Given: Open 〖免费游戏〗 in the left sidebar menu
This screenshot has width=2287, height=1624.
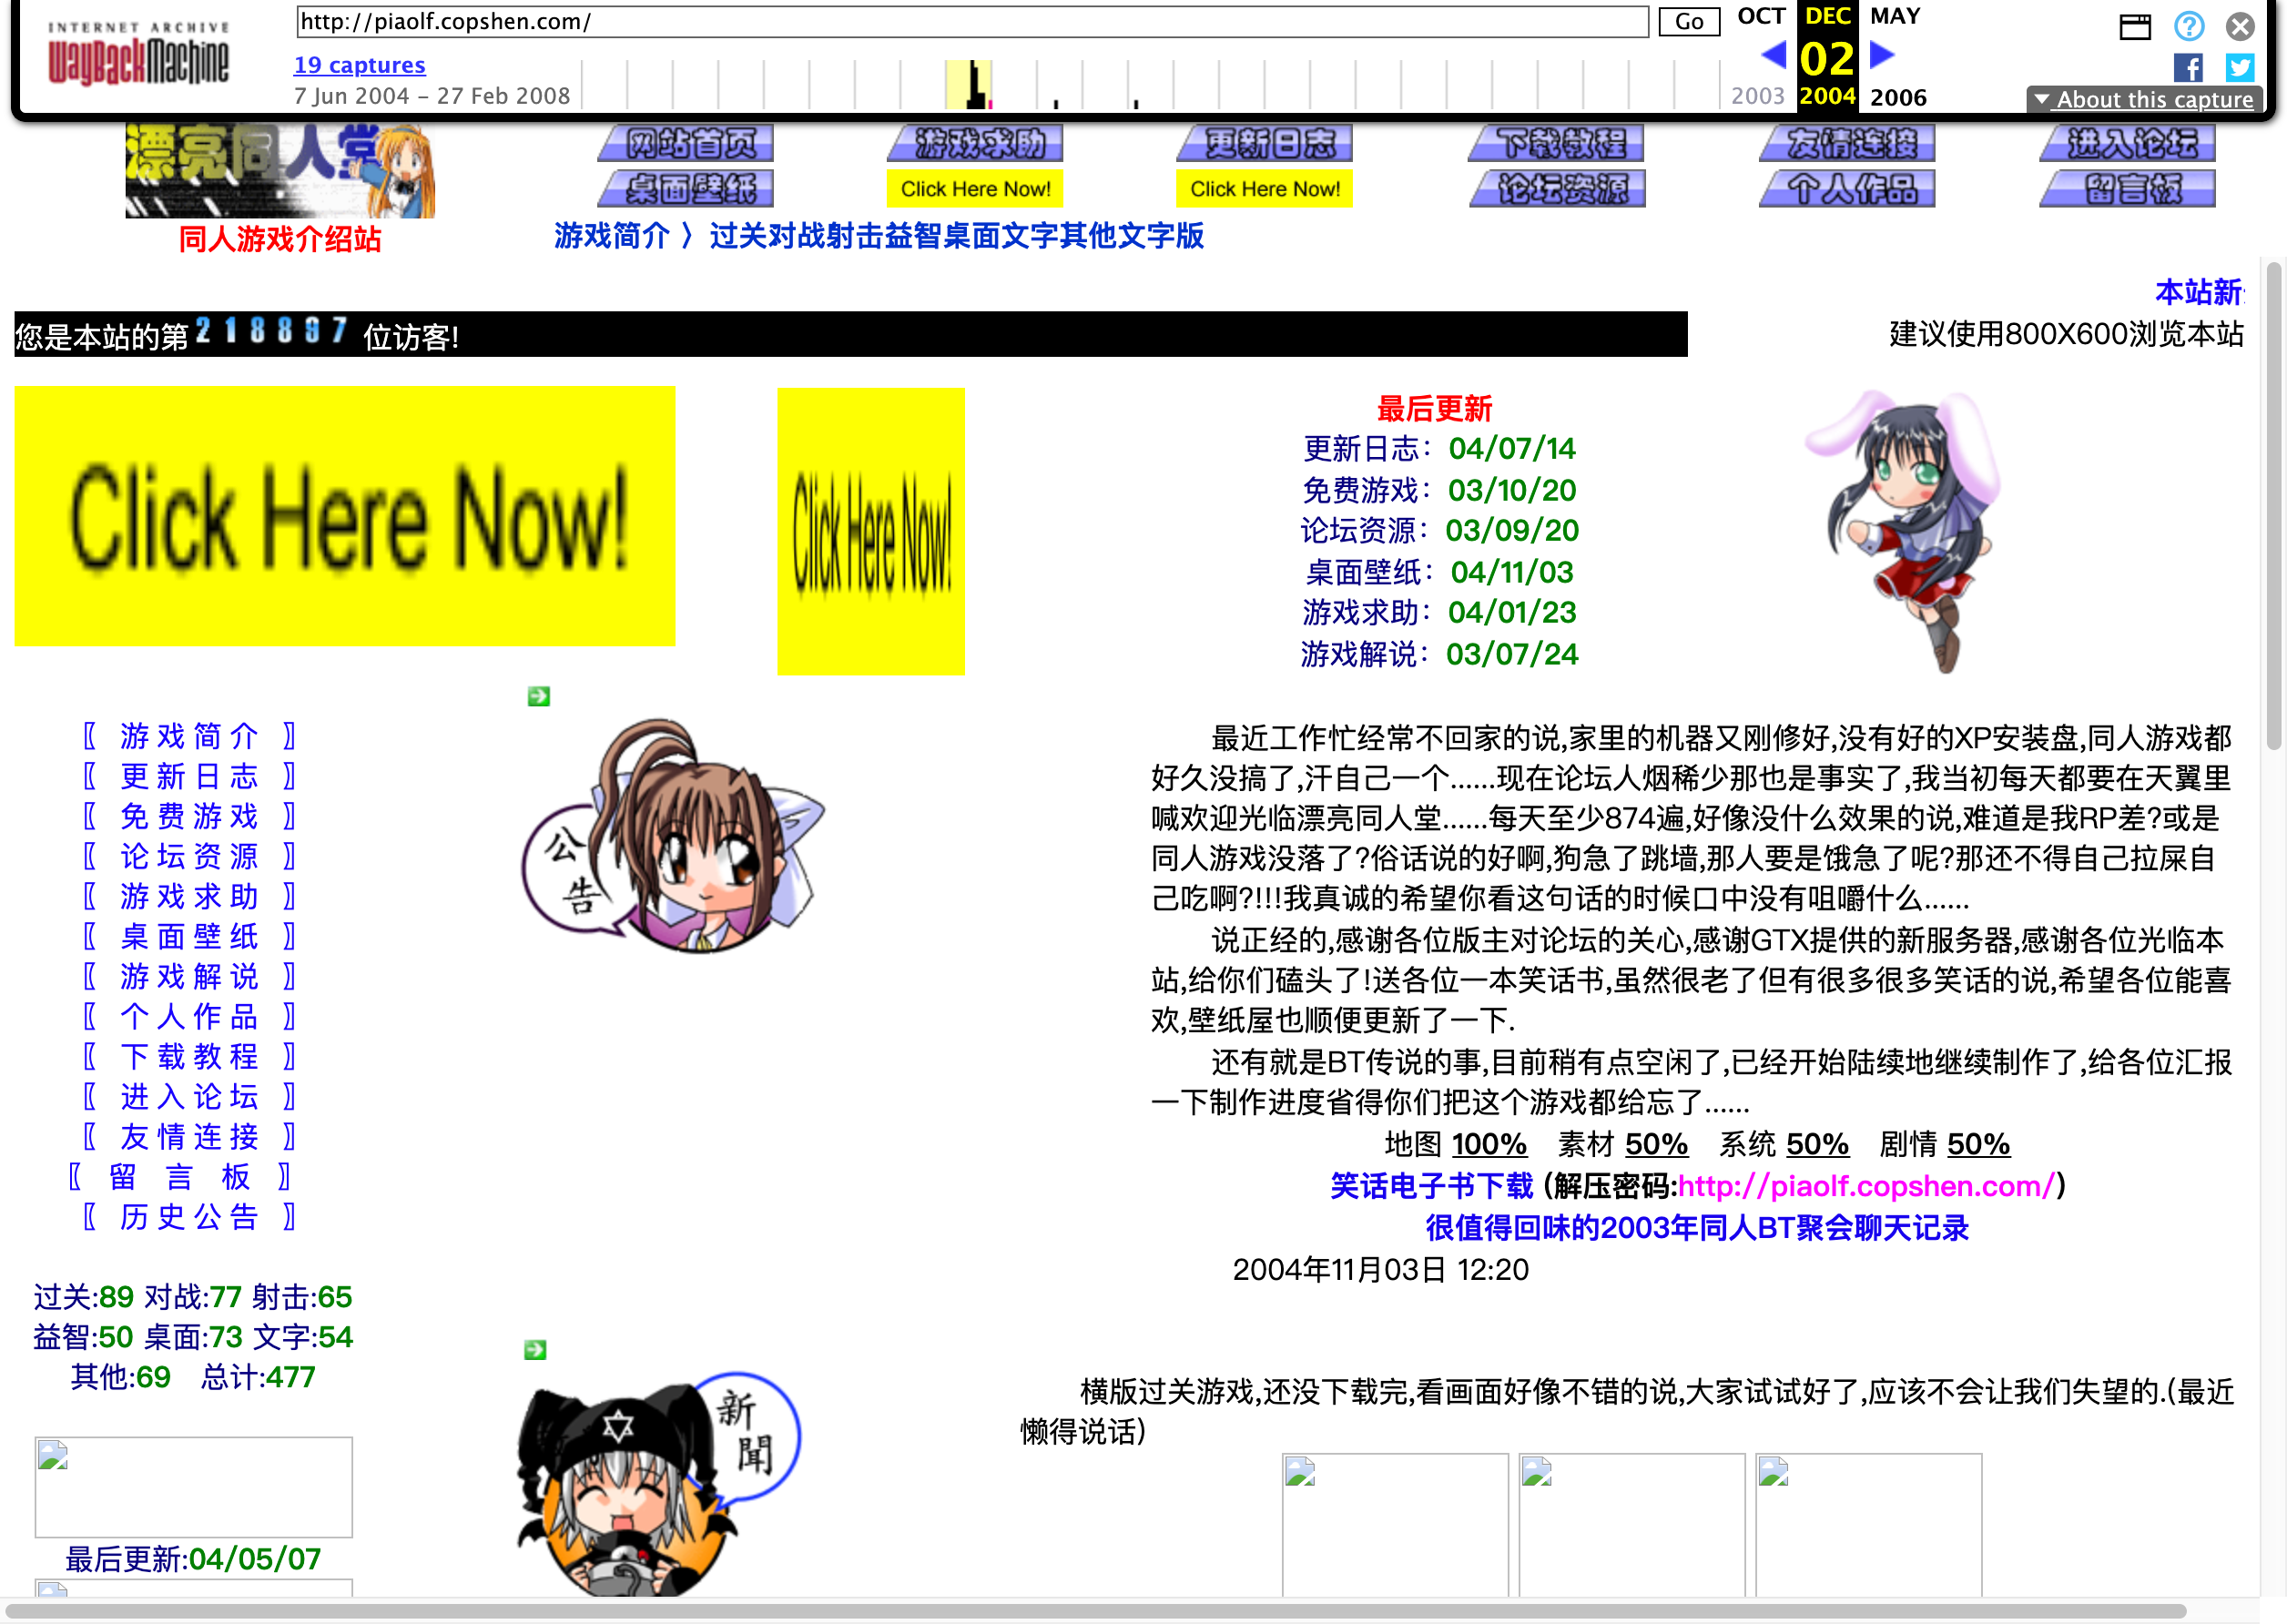Looking at the screenshot, I should (189, 816).
